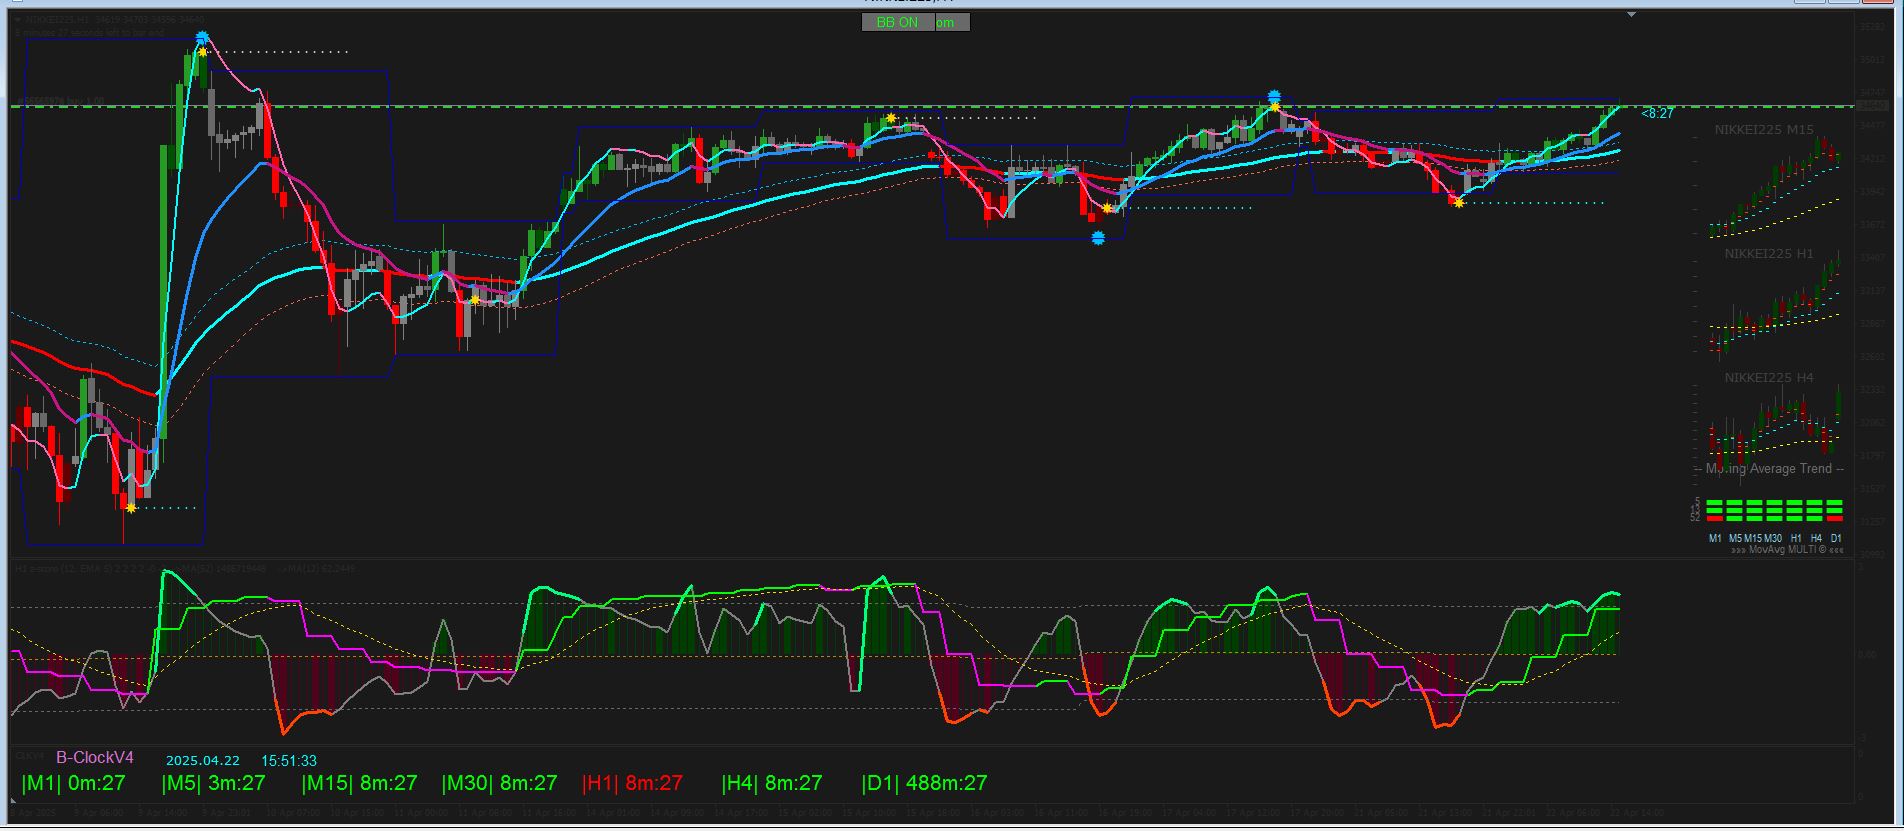This screenshot has width=1904, height=831.
Task: Click the '|M30| 8m:27' countdown
Action: [x=499, y=784]
